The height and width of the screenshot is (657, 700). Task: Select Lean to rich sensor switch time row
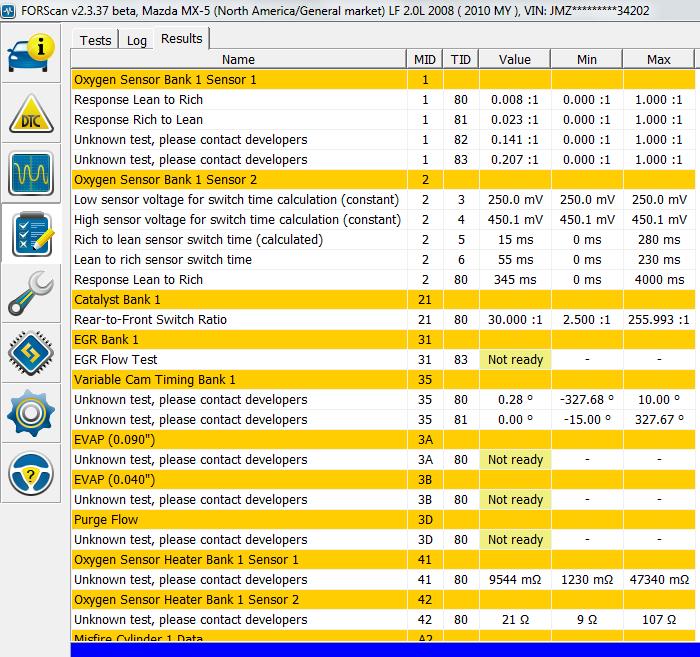383,260
